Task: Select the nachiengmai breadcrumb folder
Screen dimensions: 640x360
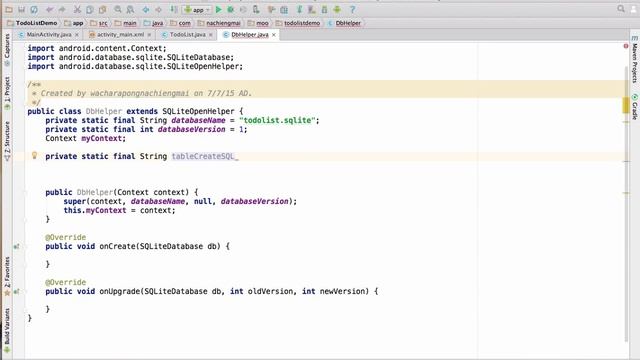Action: 219,23
